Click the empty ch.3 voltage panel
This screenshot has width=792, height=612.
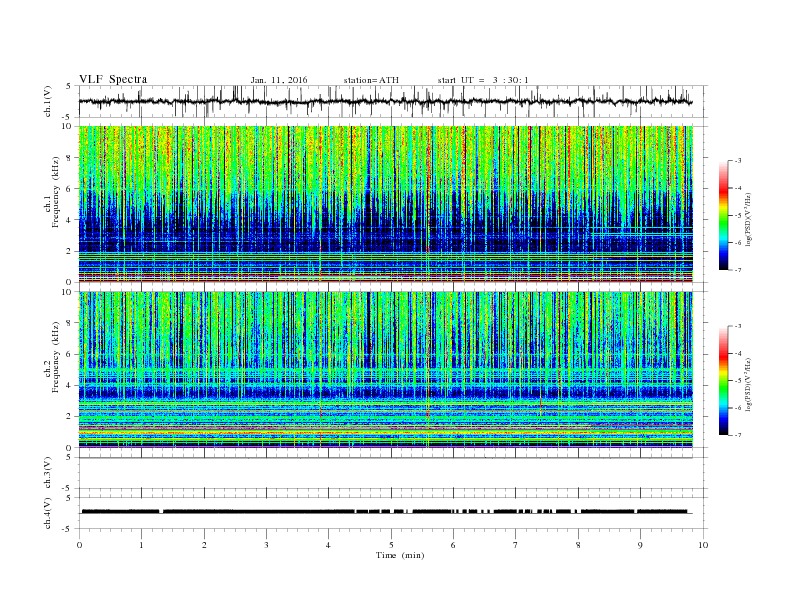coord(393,473)
